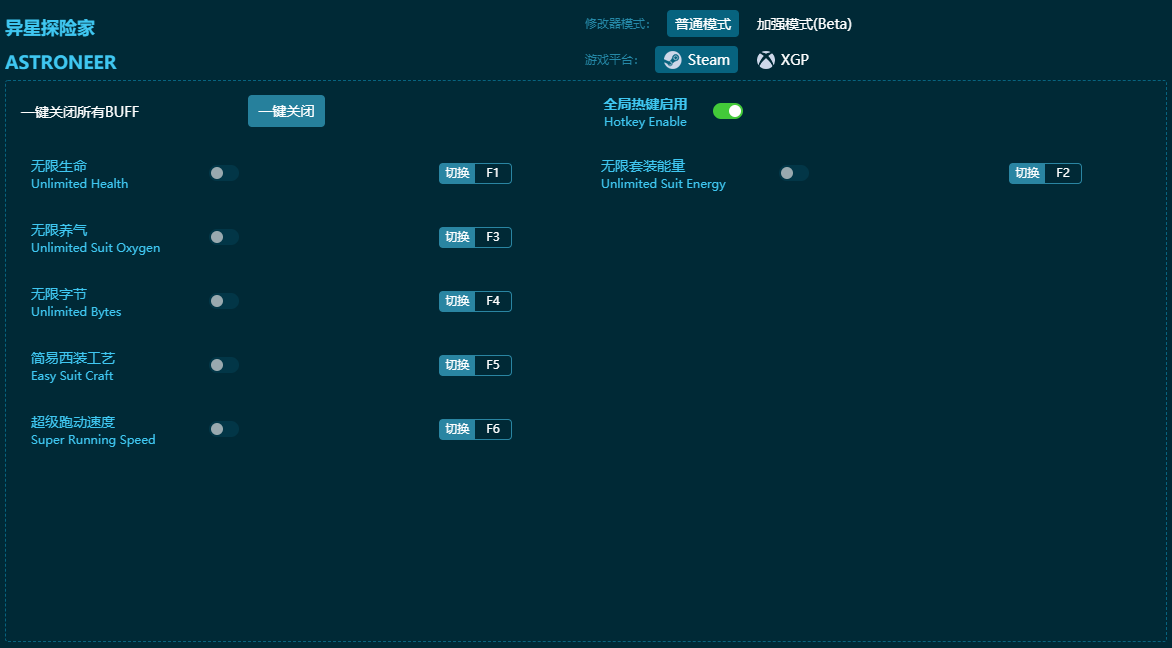Select the F5 hotkey field
Screen dimensions: 1172x648
[x=492, y=365]
